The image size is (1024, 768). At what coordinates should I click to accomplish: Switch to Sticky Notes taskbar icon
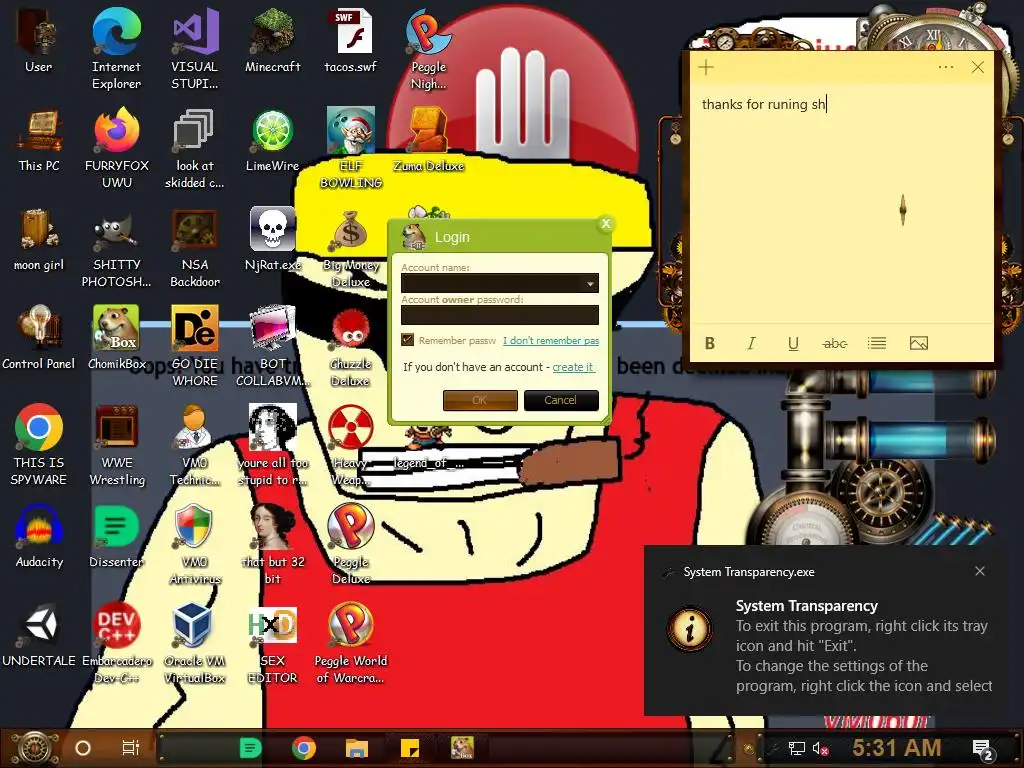pos(409,748)
